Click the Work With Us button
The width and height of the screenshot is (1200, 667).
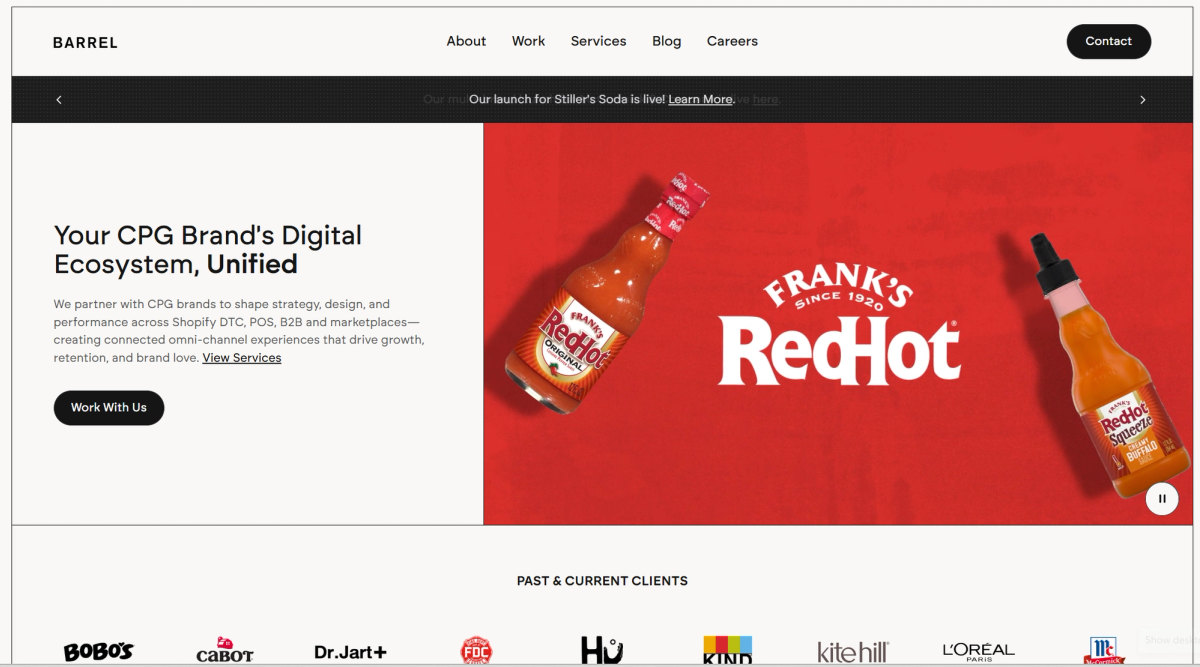(x=109, y=408)
